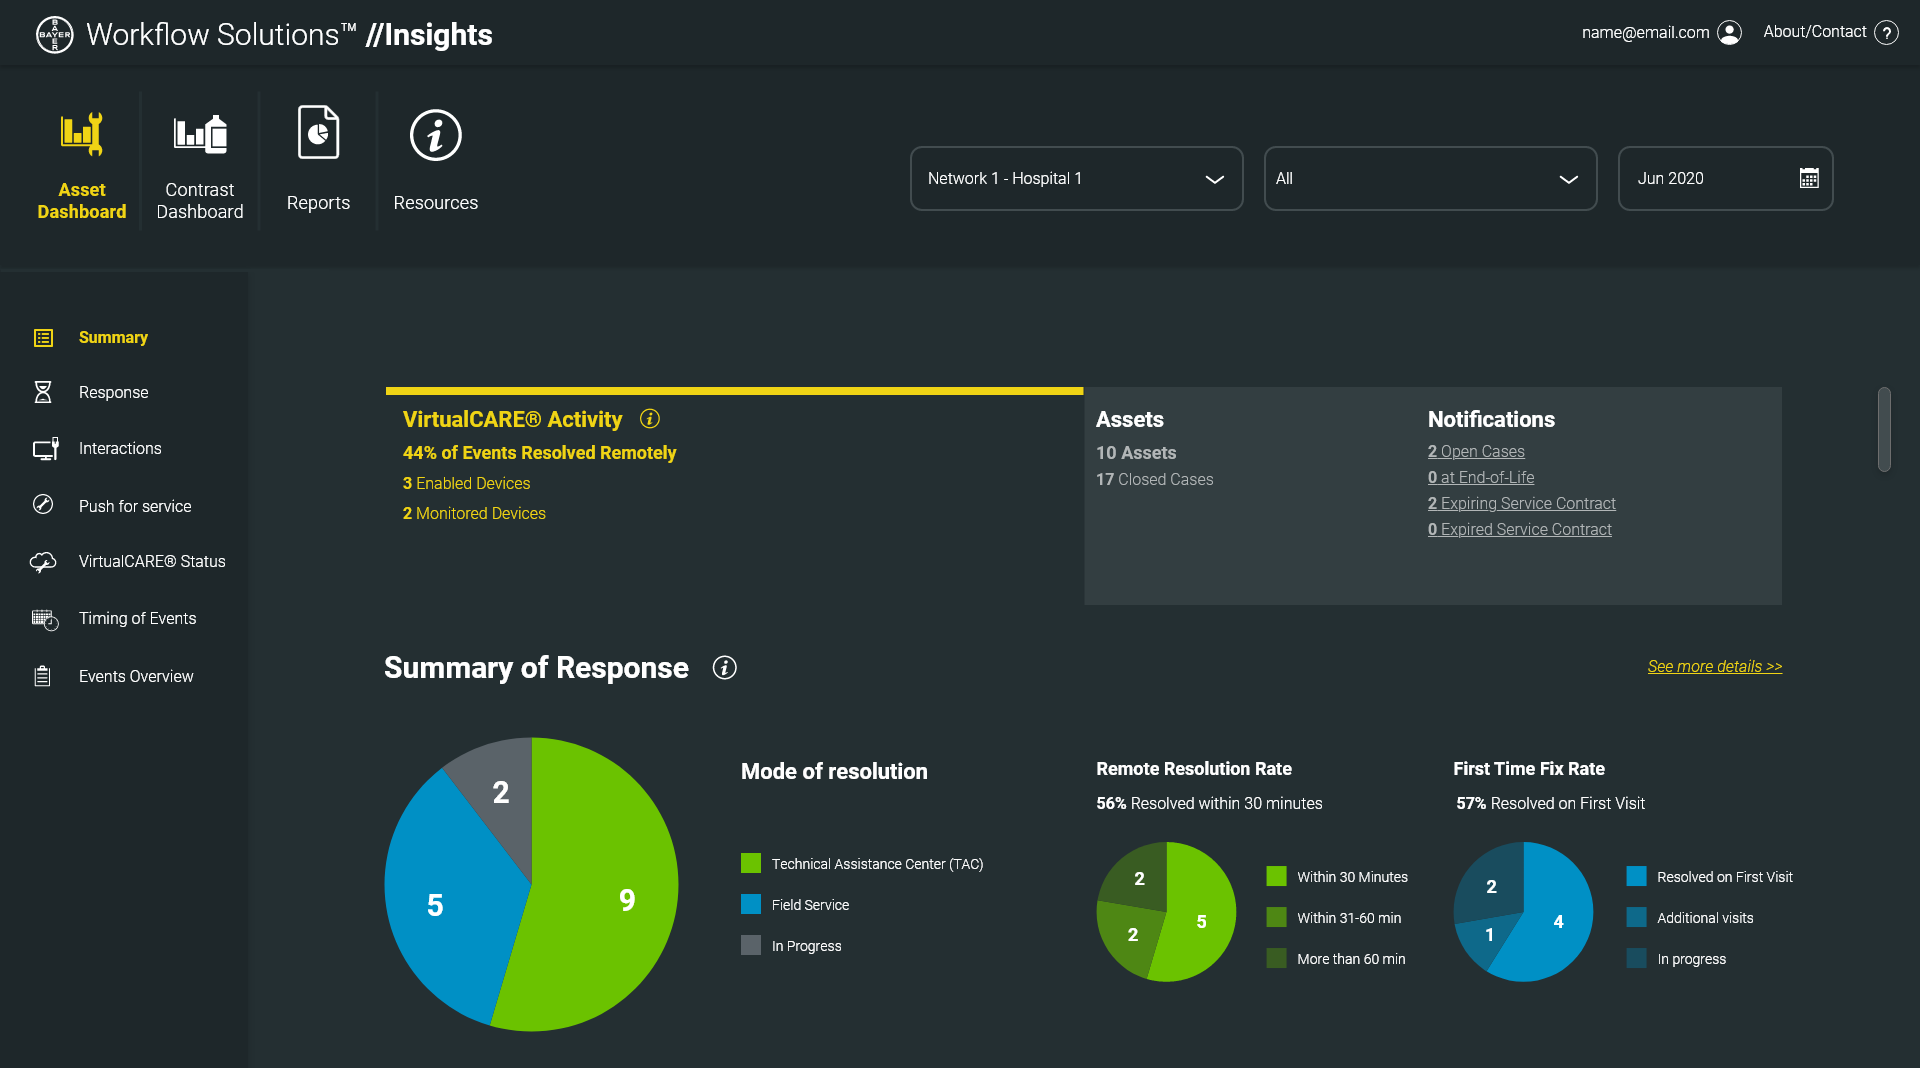Open the Jun 2020 date field

(1726, 179)
